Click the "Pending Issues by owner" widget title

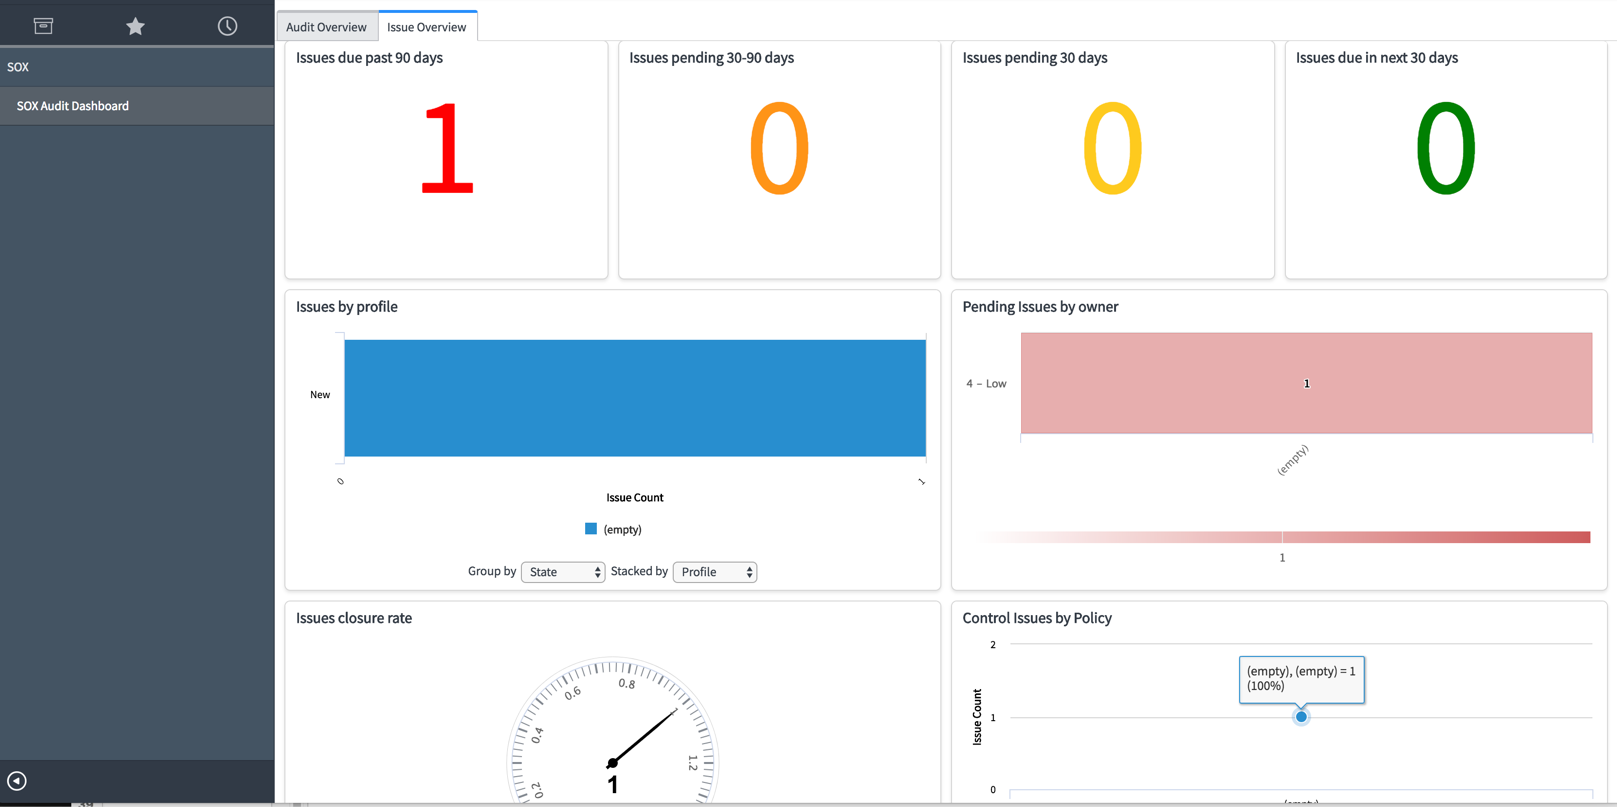(1040, 307)
